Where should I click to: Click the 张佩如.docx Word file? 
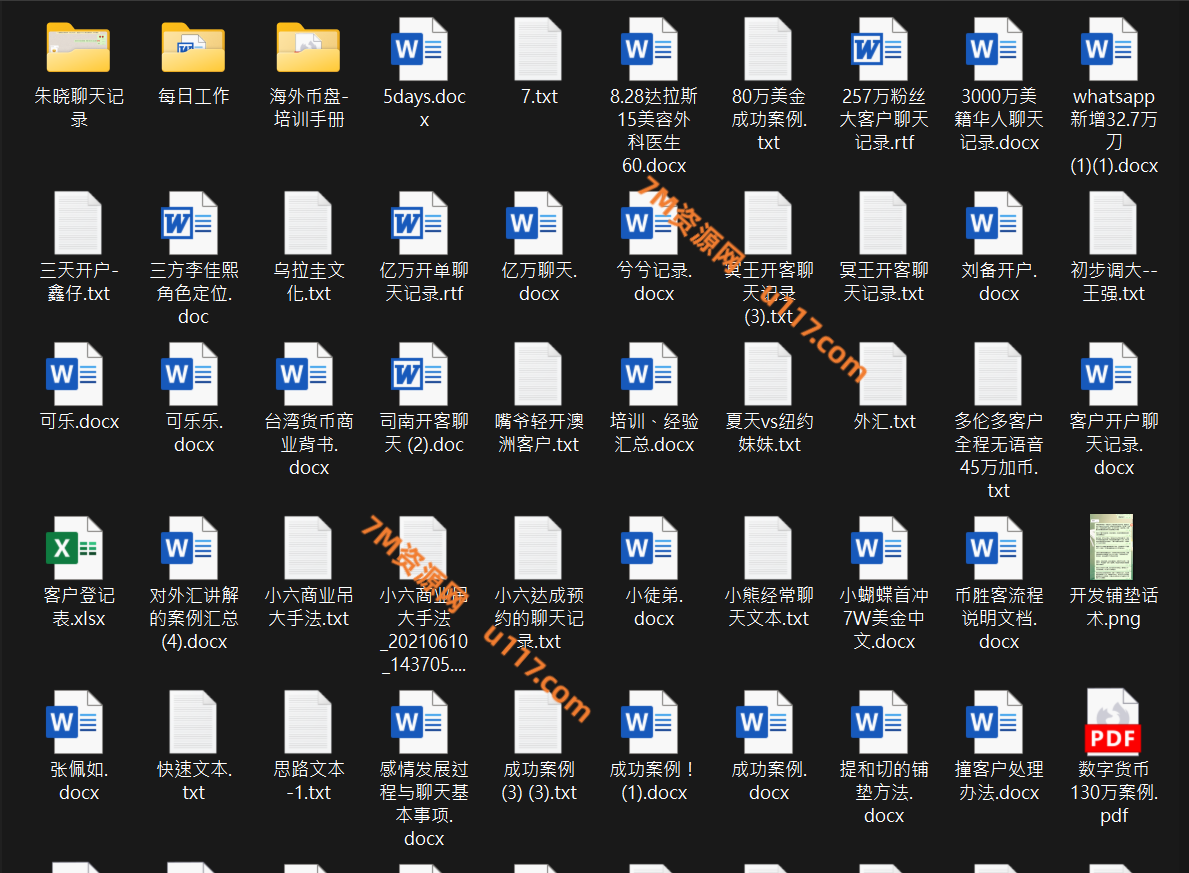pos(78,721)
